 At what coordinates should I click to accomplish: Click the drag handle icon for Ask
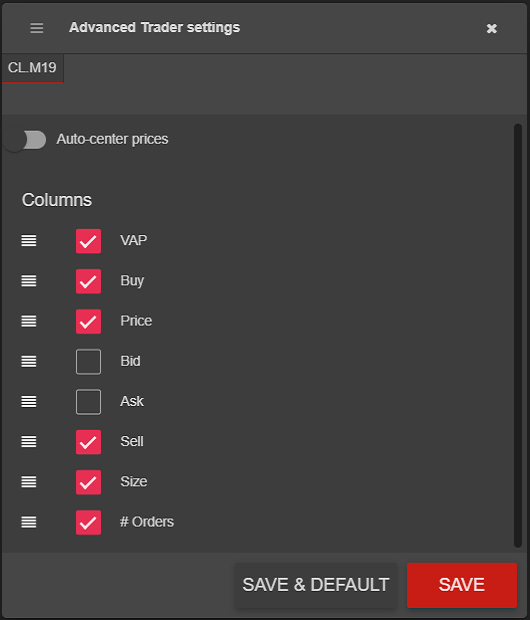point(29,402)
